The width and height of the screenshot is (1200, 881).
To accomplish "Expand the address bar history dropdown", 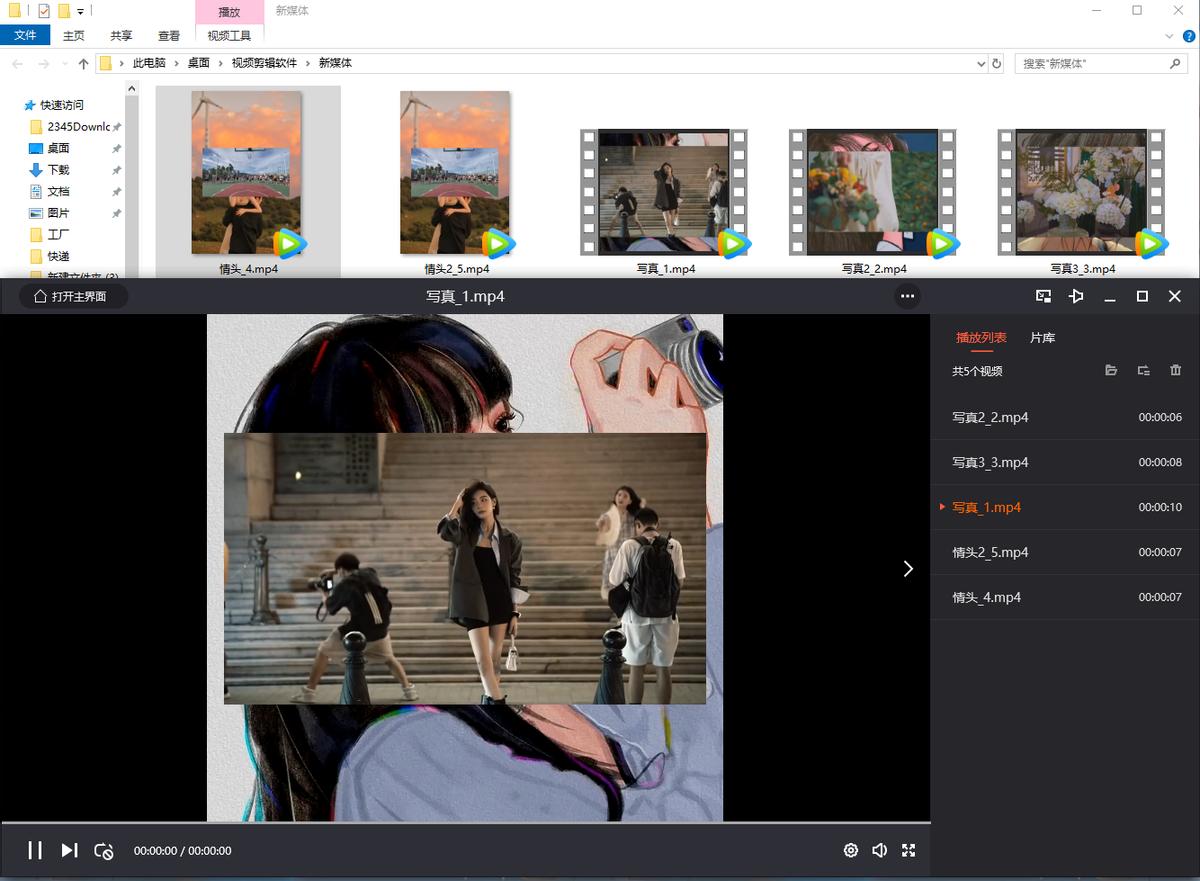I will point(981,63).
